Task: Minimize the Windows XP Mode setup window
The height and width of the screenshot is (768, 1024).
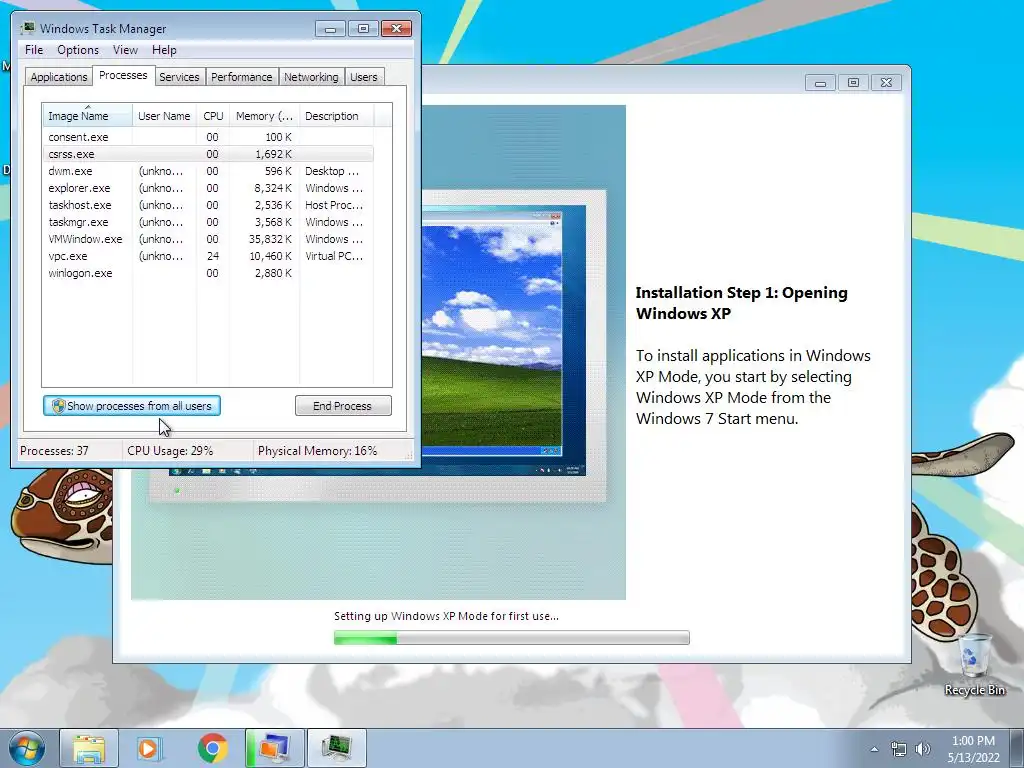Action: point(820,83)
